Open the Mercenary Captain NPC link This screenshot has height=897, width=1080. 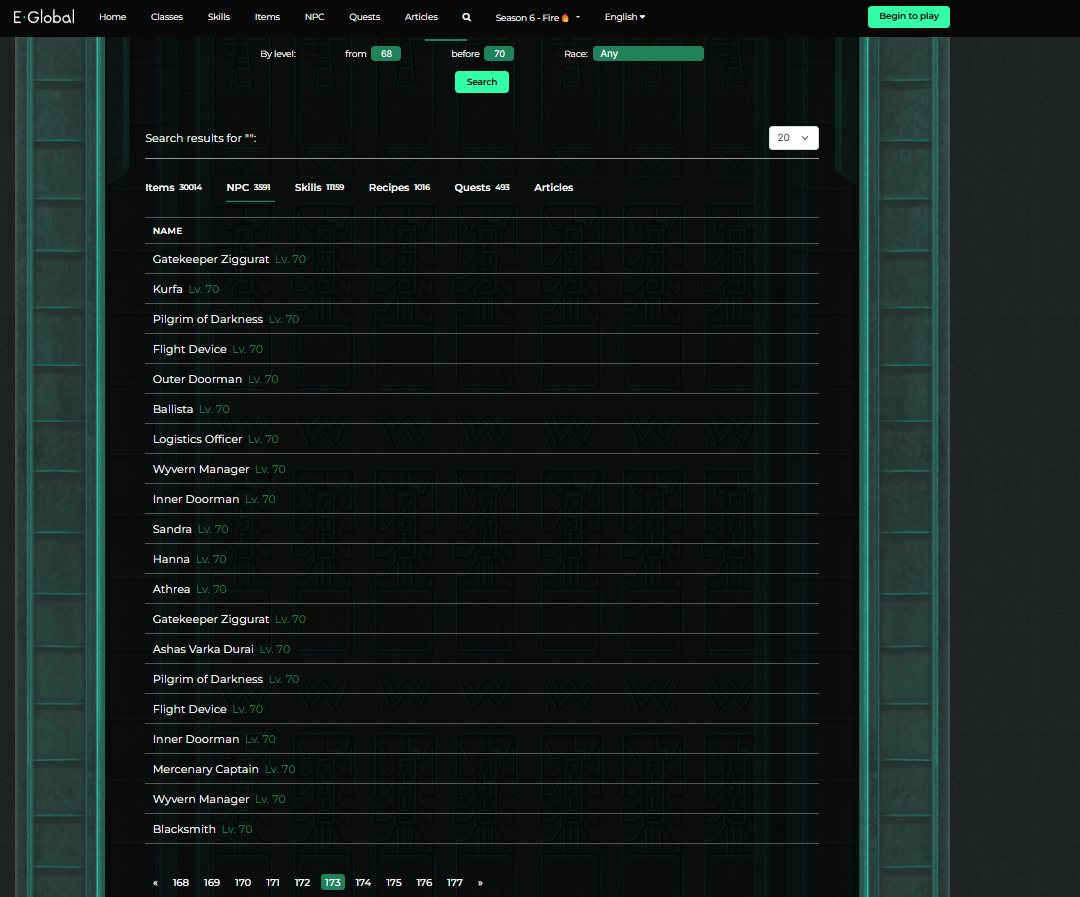[205, 769]
